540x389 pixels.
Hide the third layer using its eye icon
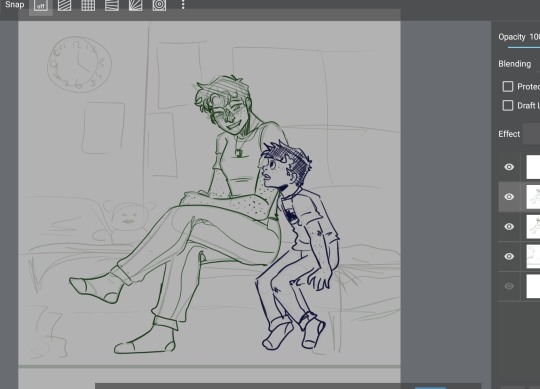coord(509,227)
